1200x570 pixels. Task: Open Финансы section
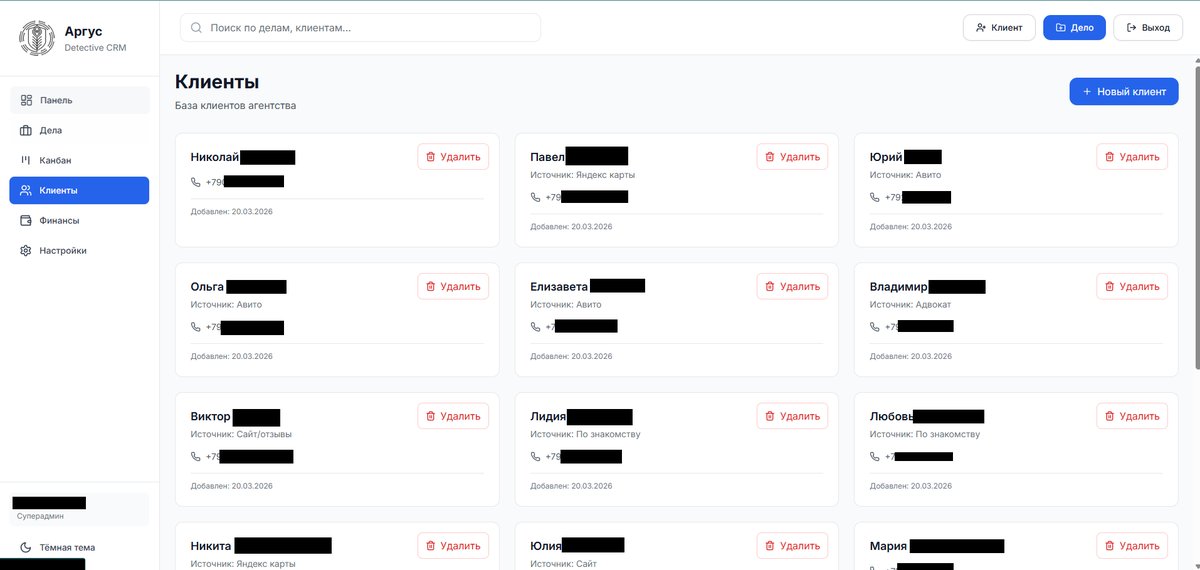point(59,220)
